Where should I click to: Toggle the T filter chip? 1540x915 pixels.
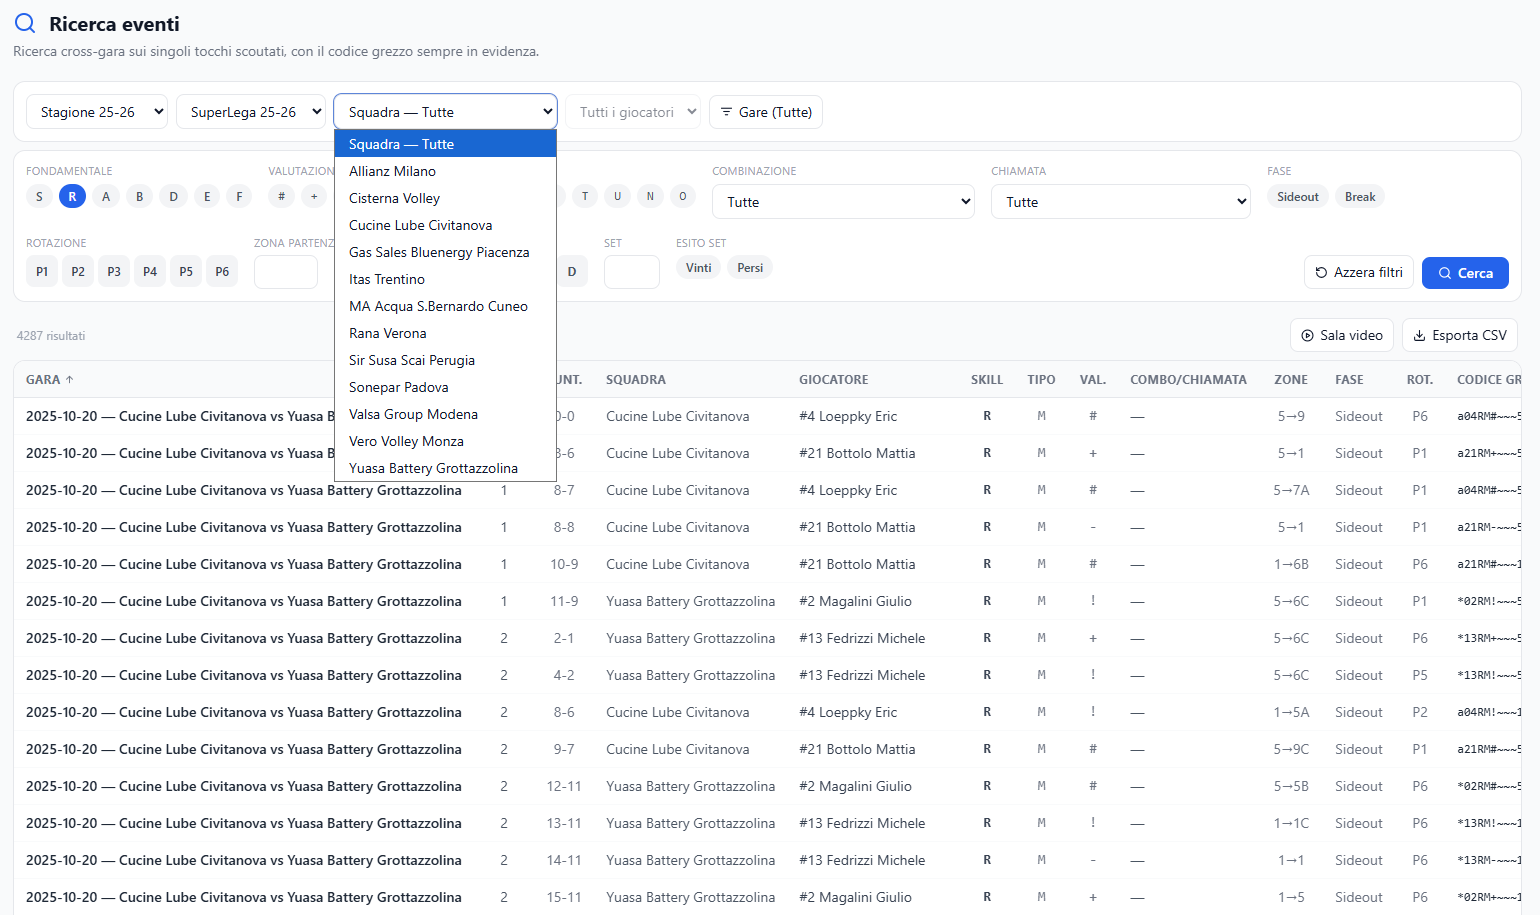[x=585, y=197]
